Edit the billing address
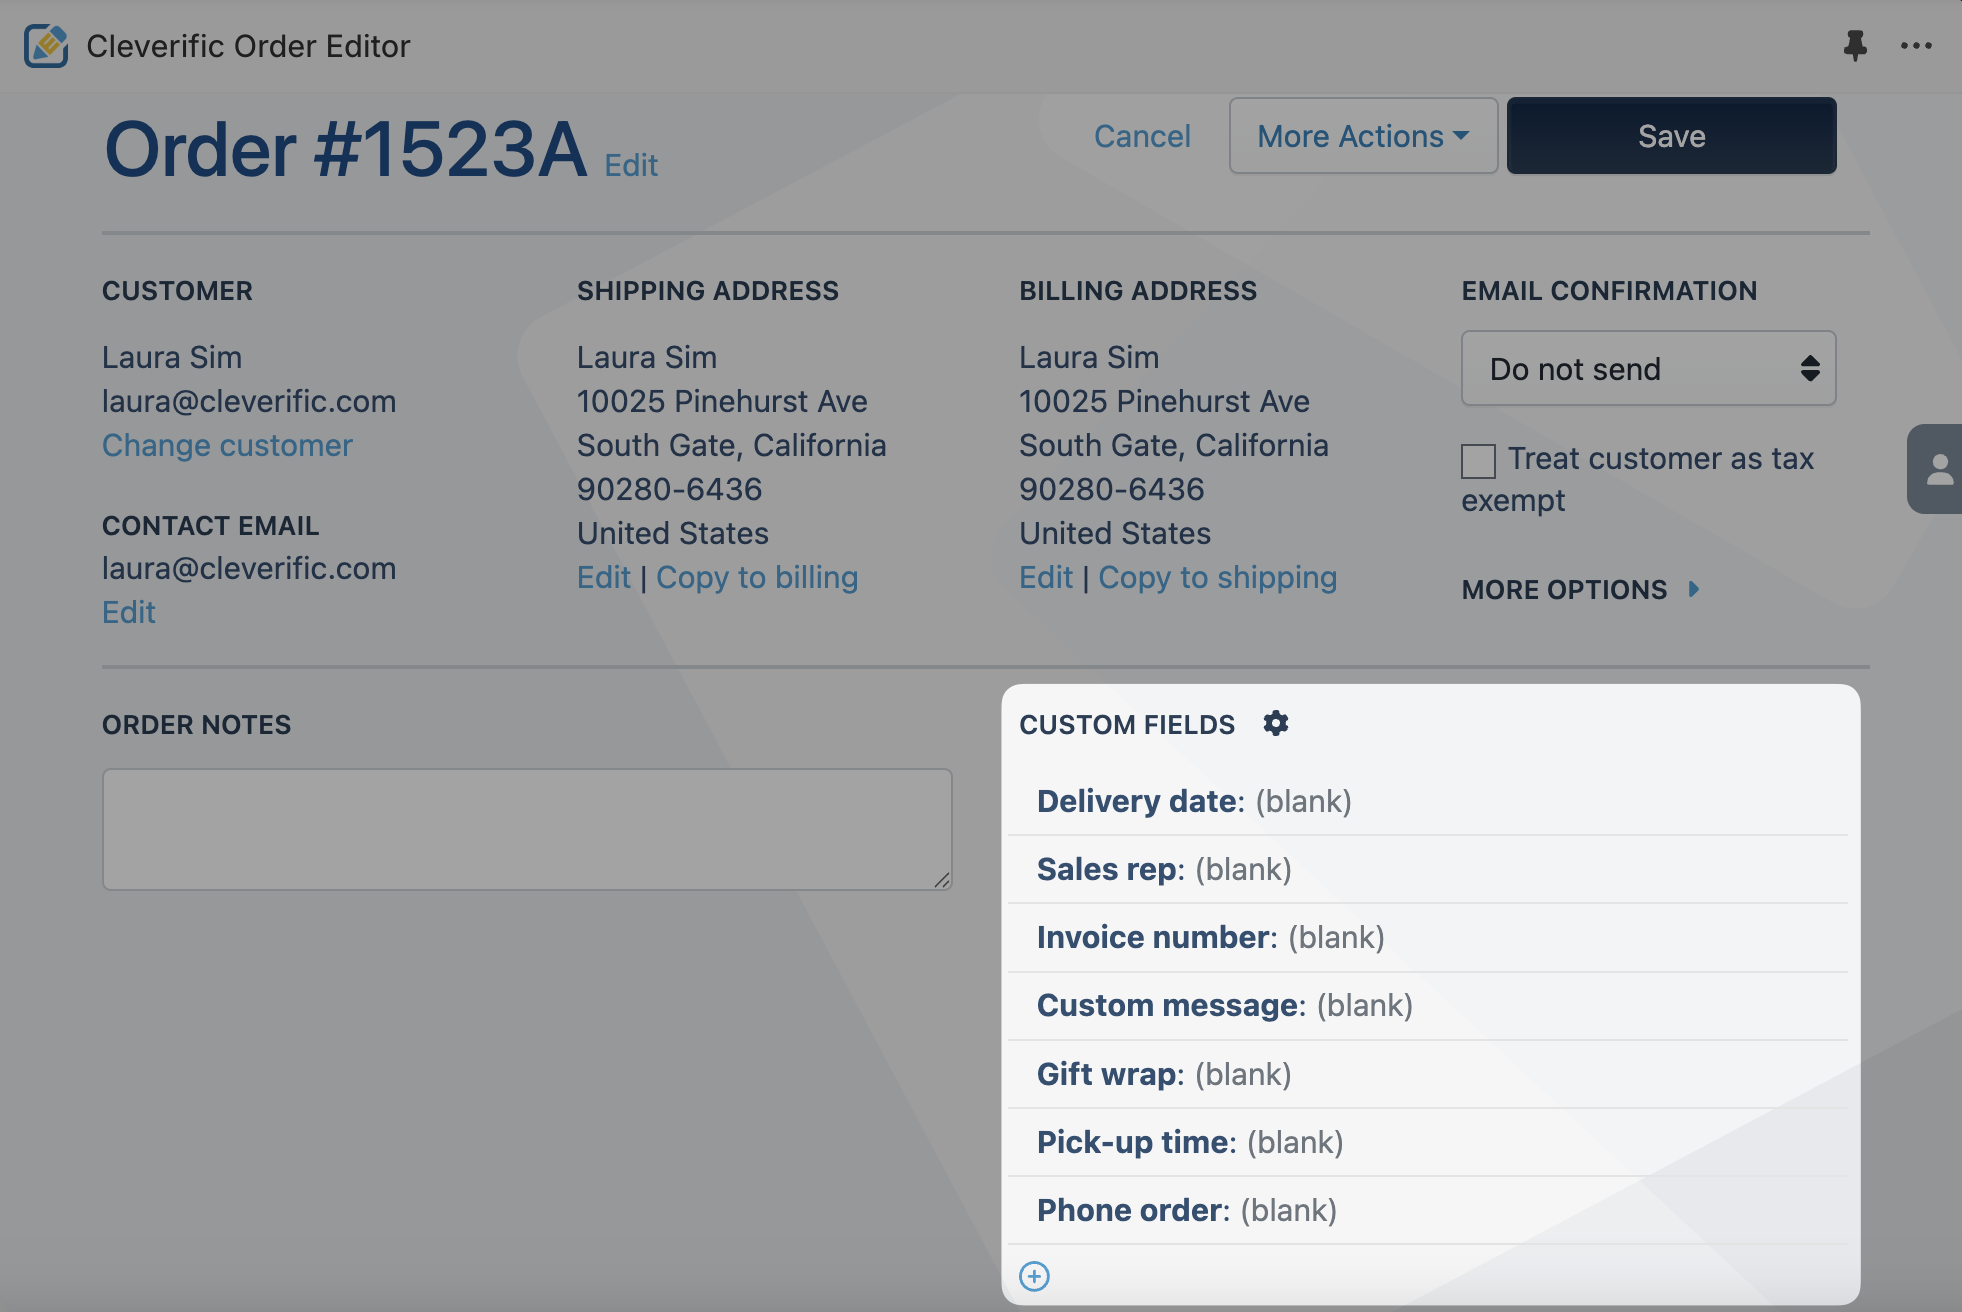Image resolution: width=1962 pixels, height=1312 pixels. (x=1046, y=577)
